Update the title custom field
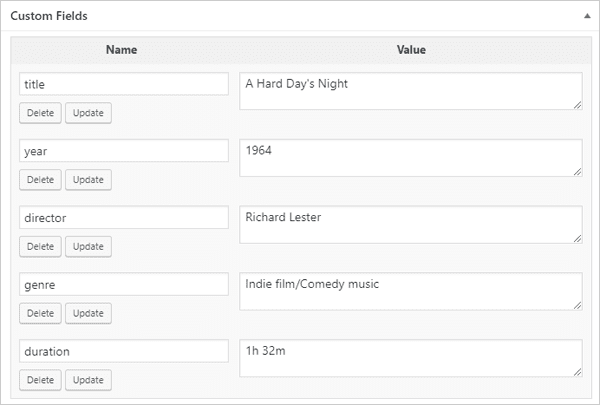The image size is (600, 405). click(x=88, y=113)
